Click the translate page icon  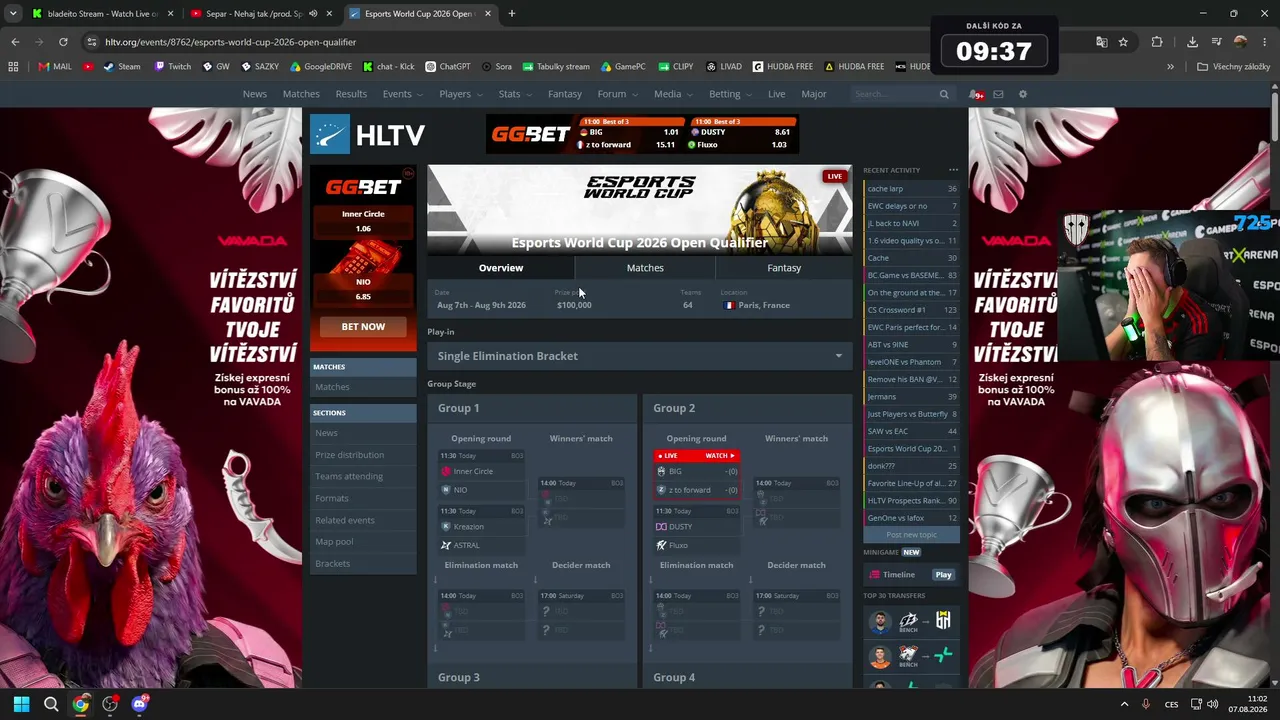tap(1101, 42)
